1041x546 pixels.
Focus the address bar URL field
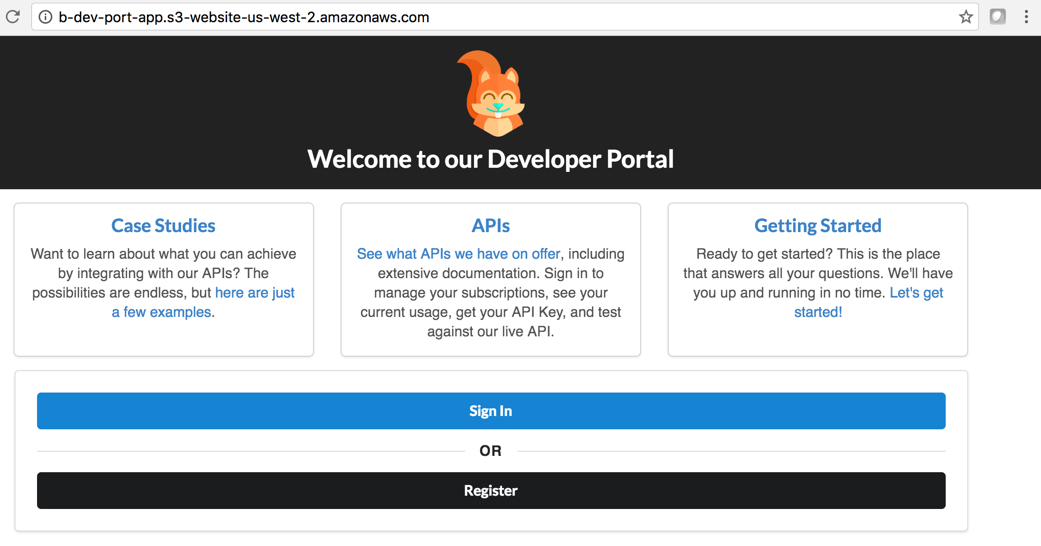pyautogui.click(x=505, y=17)
